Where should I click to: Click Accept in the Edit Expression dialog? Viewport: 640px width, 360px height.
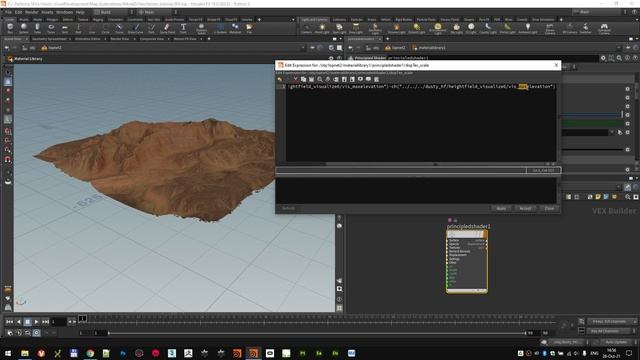tap(525, 208)
